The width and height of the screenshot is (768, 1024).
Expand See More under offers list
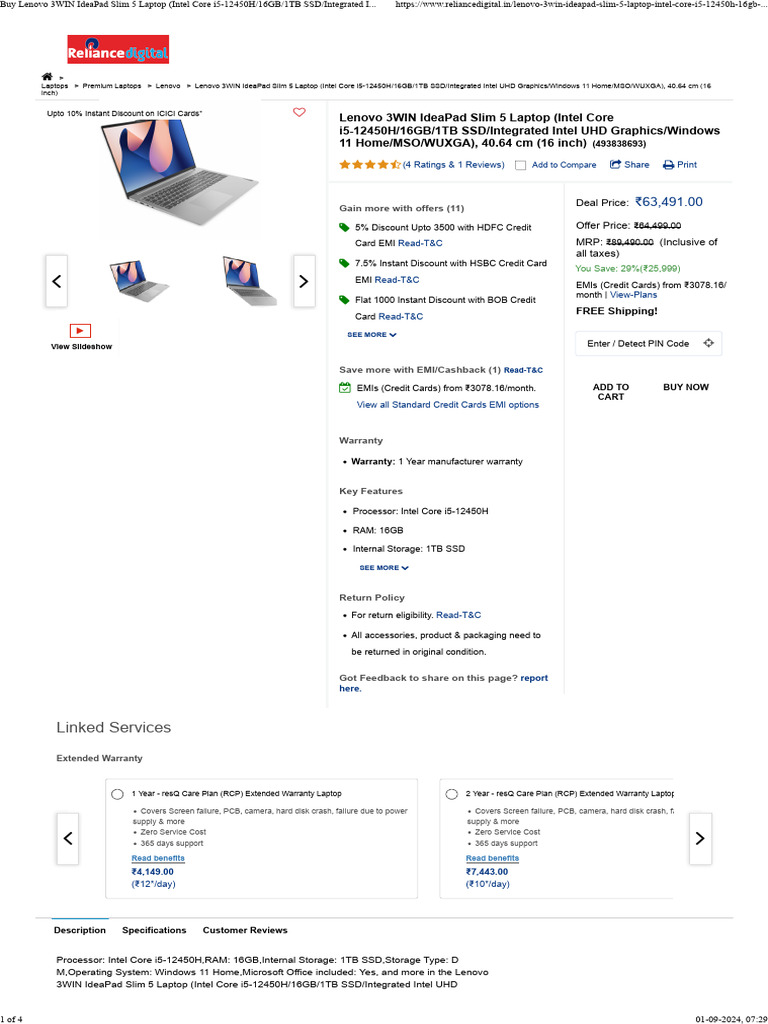point(372,335)
